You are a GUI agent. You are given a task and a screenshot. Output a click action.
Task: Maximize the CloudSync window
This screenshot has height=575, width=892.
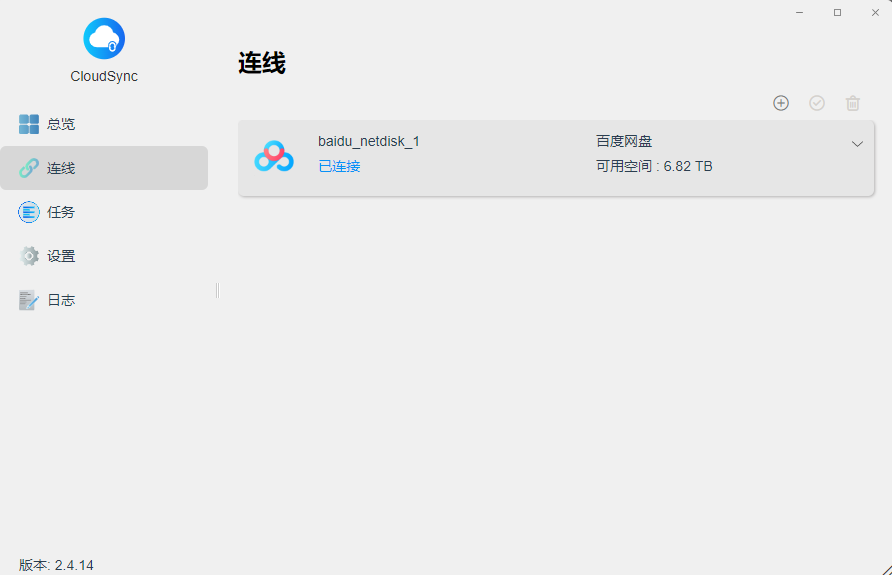(837, 12)
